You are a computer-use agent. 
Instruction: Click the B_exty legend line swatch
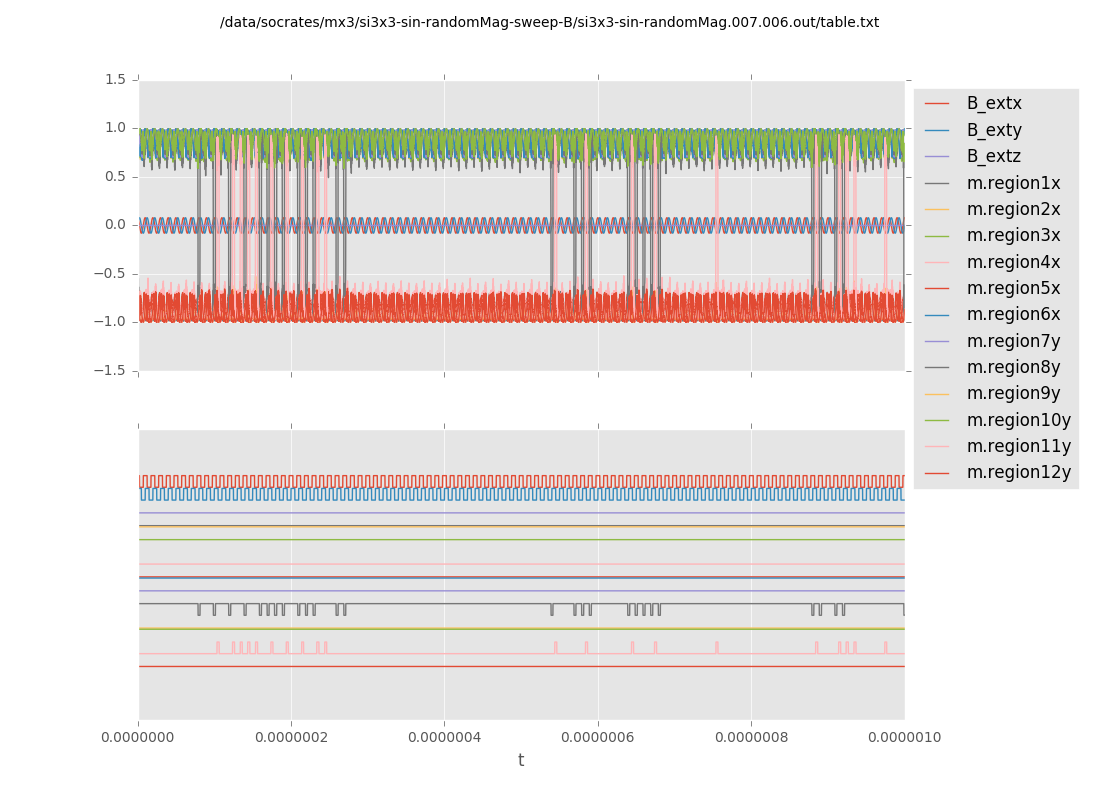click(x=936, y=130)
